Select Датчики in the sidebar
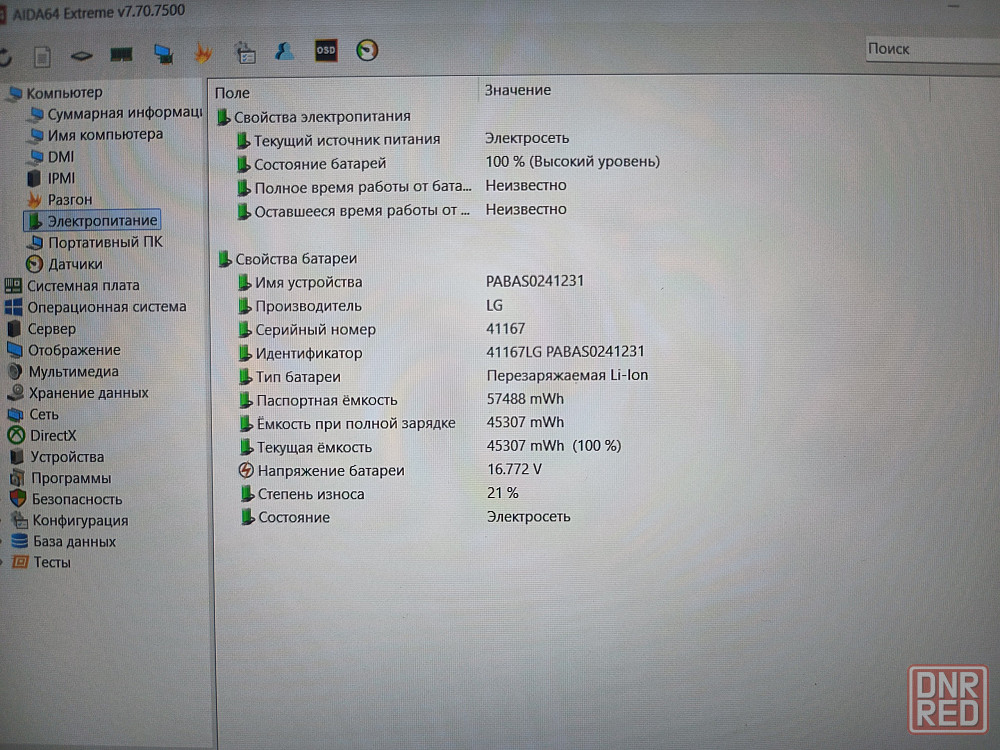This screenshot has height=750, width=1000. click(75, 264)
